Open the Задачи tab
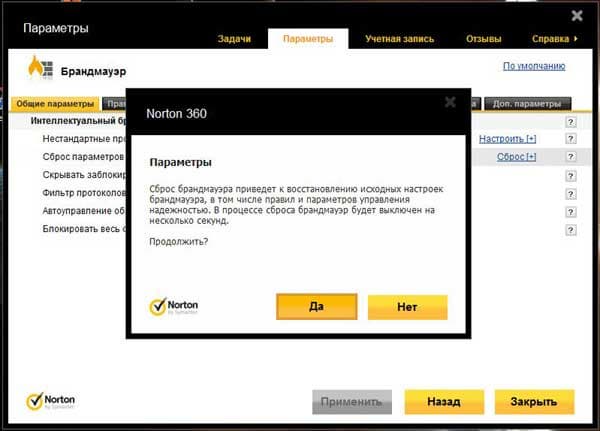The width and height of the screenshot is (600, 431). point(234,39)
